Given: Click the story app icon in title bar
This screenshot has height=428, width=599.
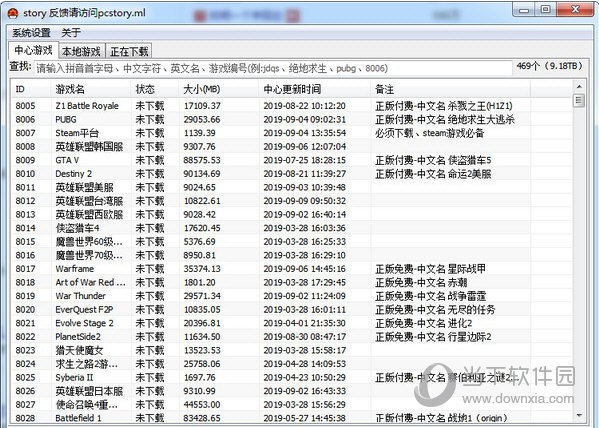Looking at the screenshot, I should pos(13,13).
